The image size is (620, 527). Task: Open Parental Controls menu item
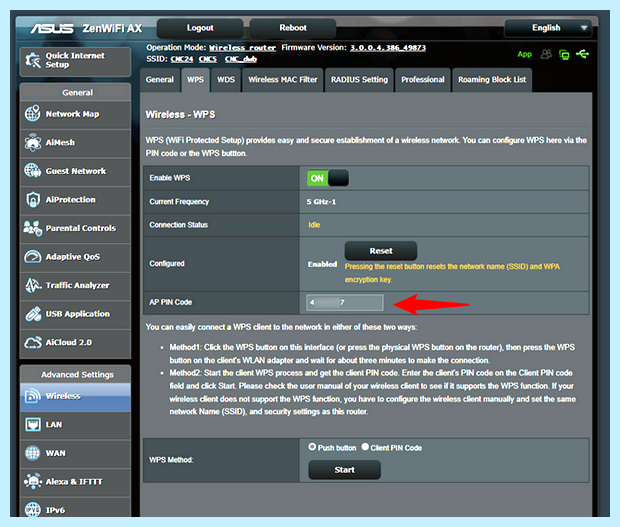tap(75, 228)
